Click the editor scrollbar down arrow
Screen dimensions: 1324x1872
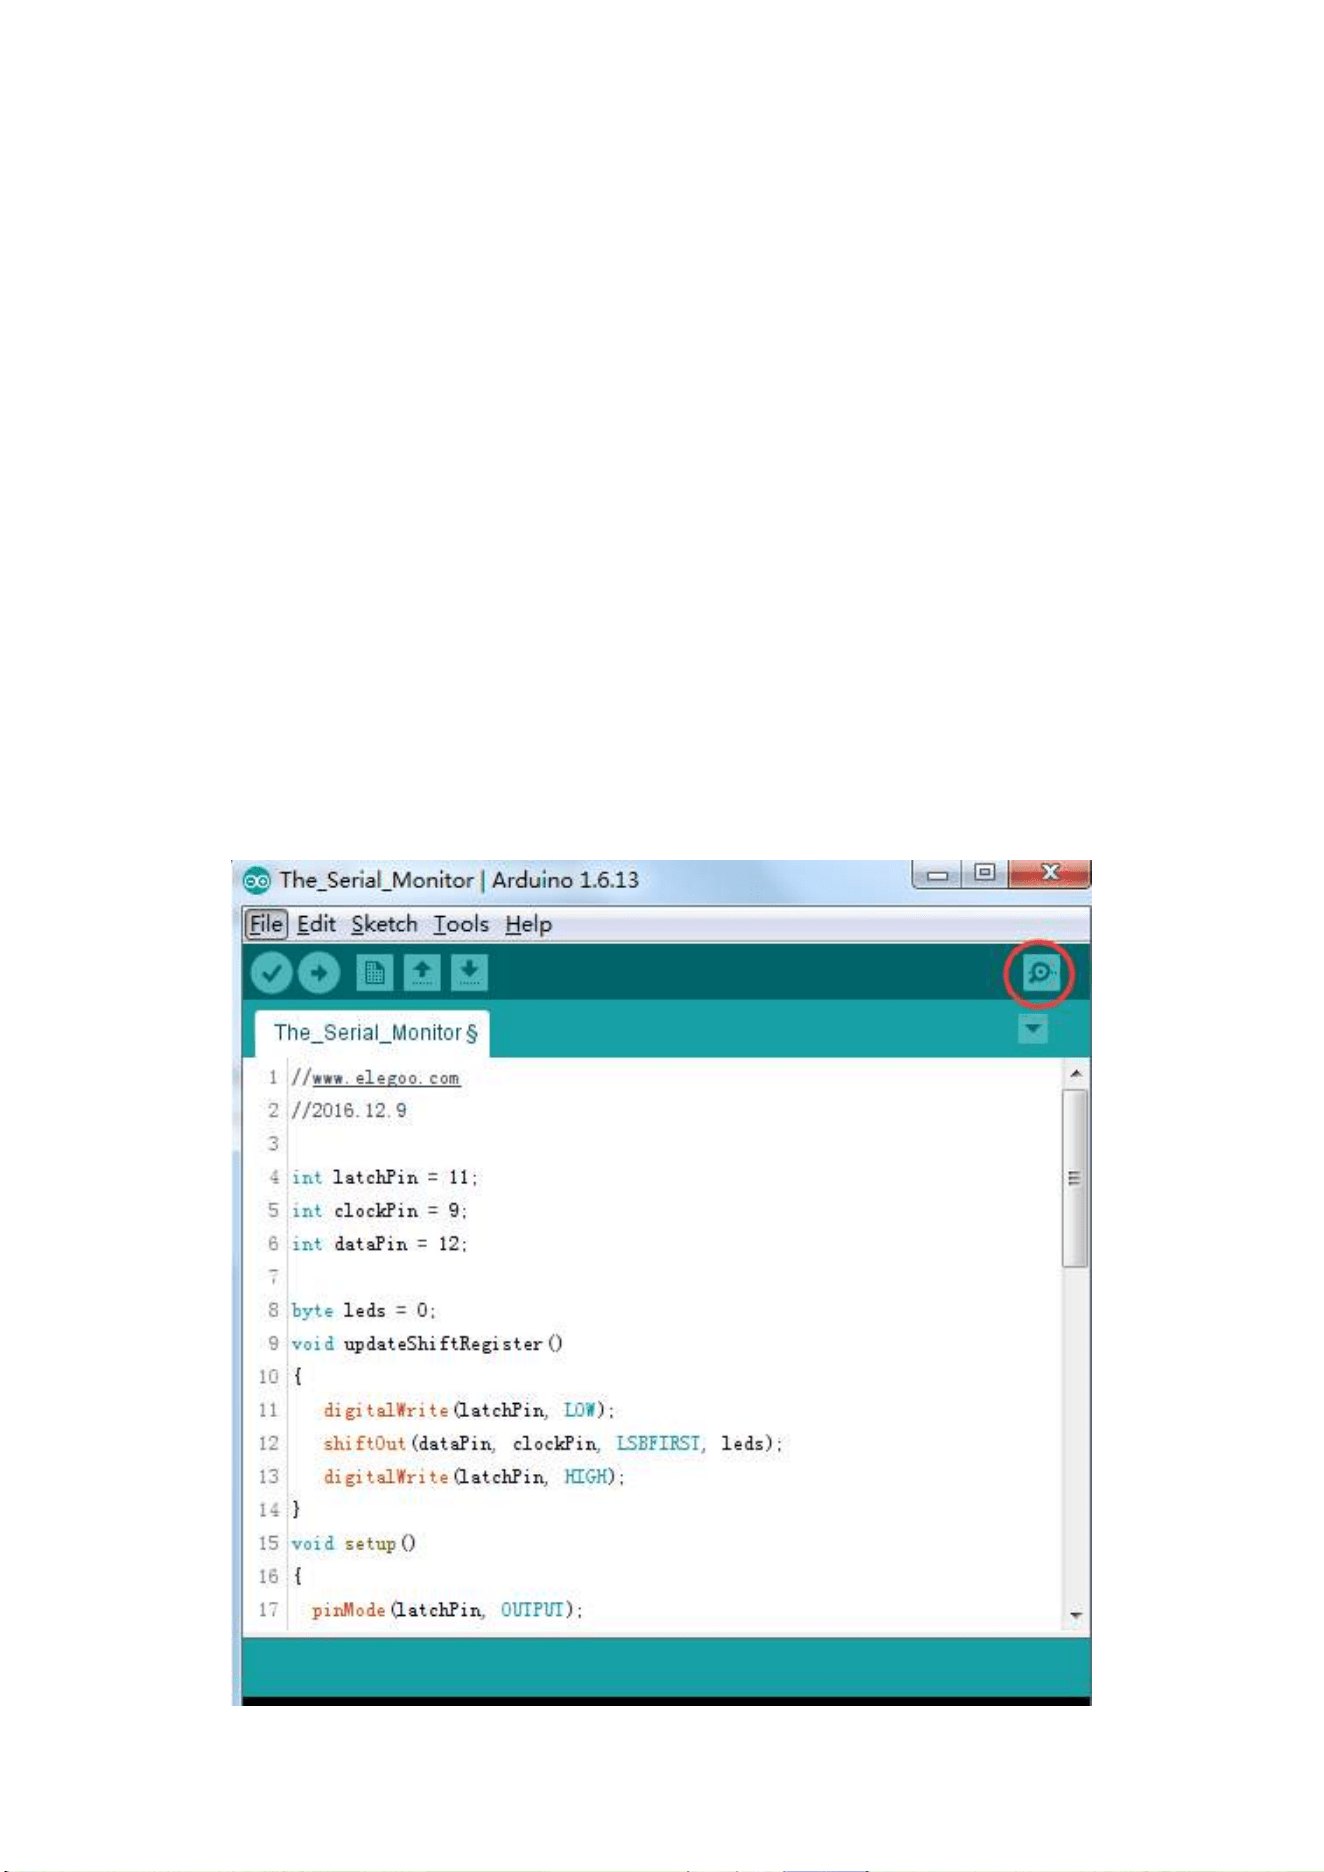[1076, 1615]
